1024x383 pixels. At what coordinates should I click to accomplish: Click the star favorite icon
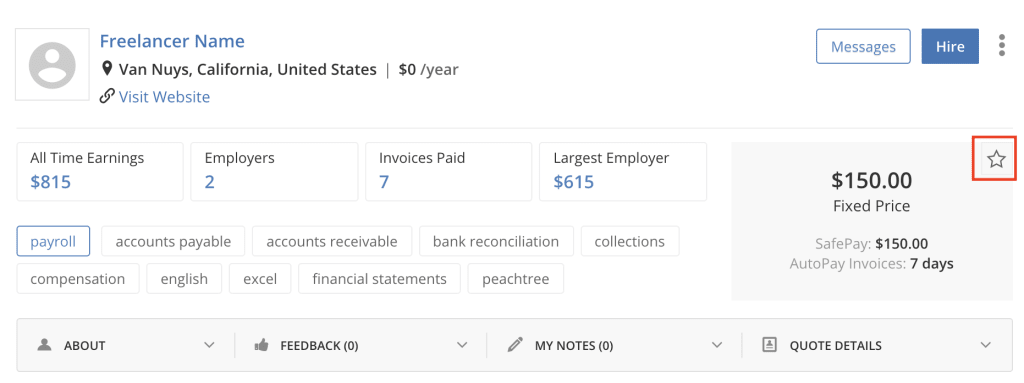pyautogui.click(x=995, y=159)
